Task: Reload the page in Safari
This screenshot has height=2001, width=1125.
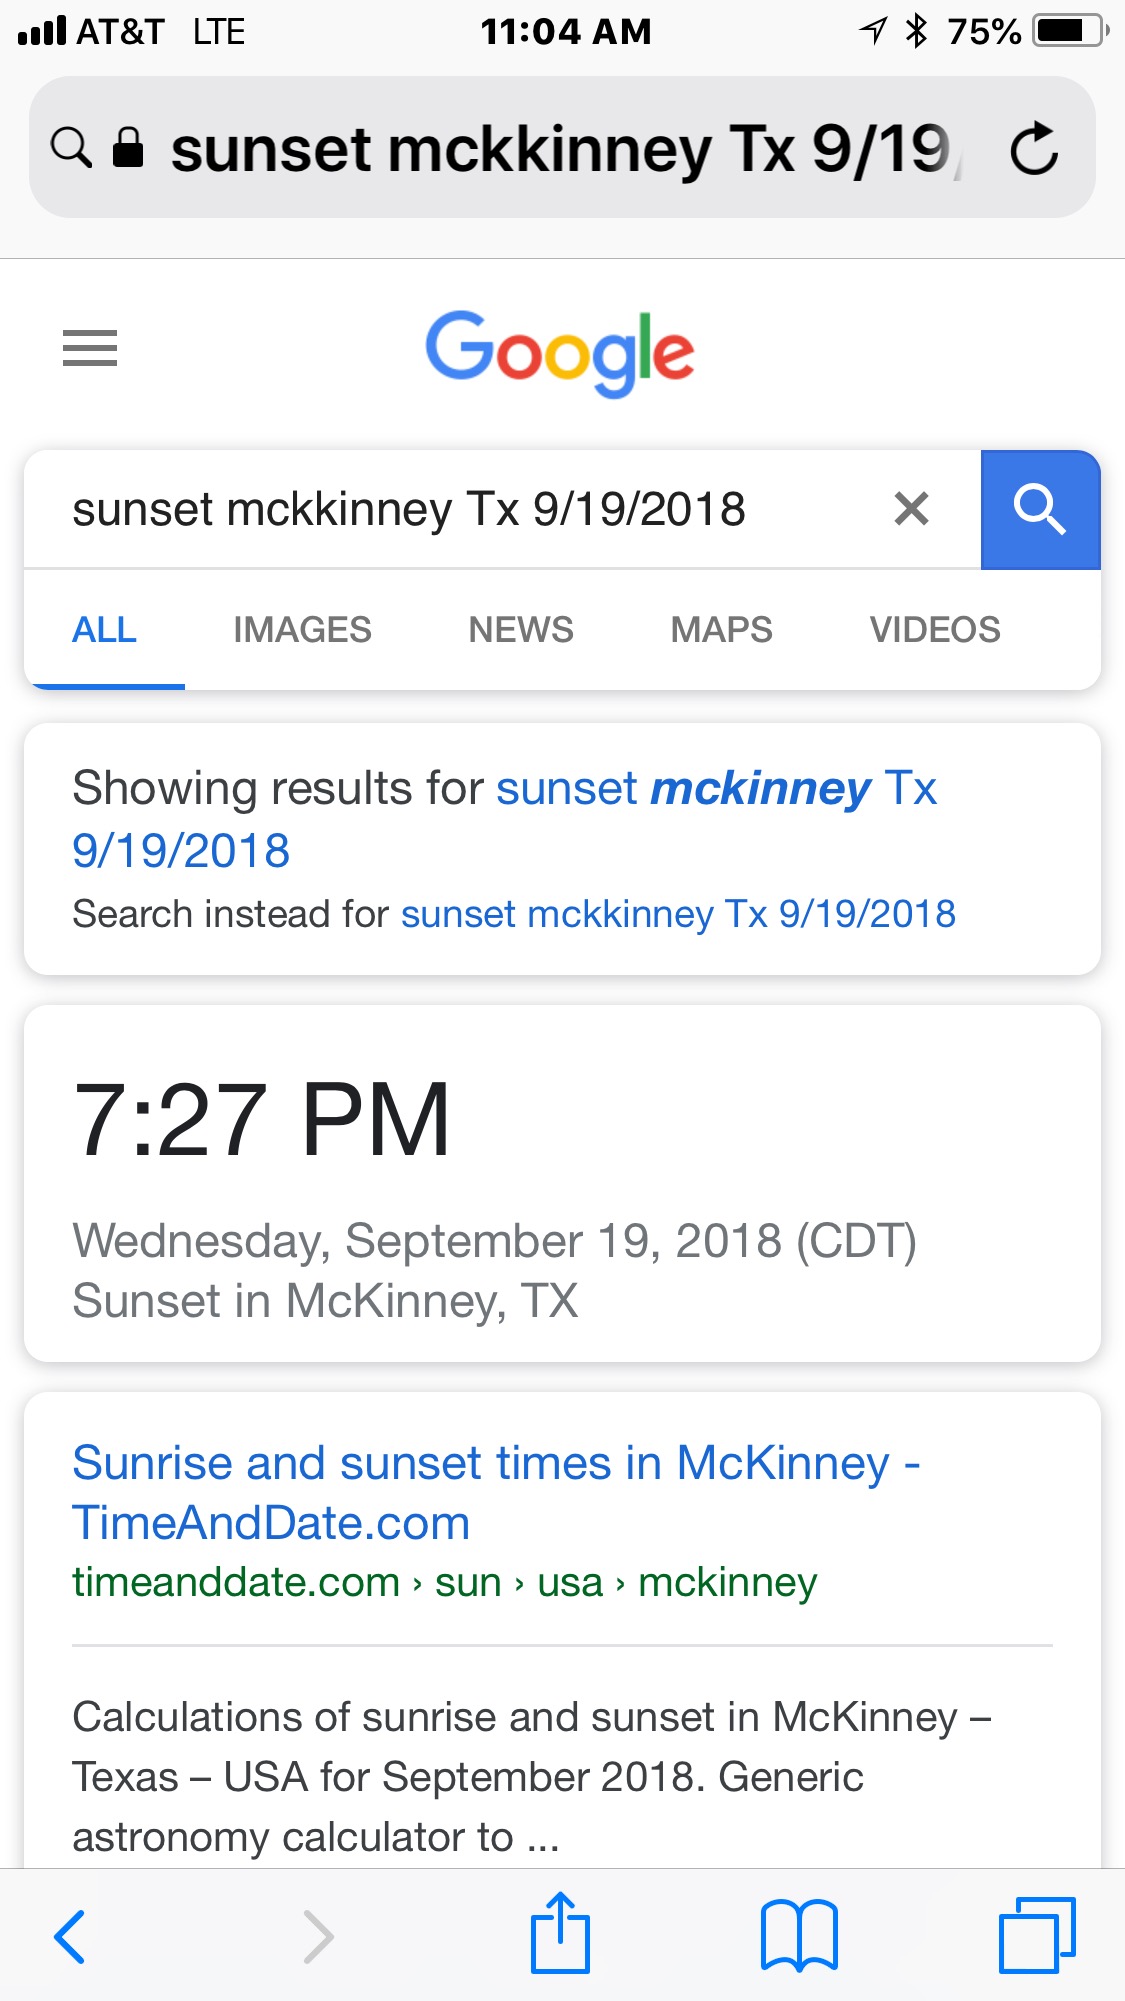Action: tap(1034, 149)
